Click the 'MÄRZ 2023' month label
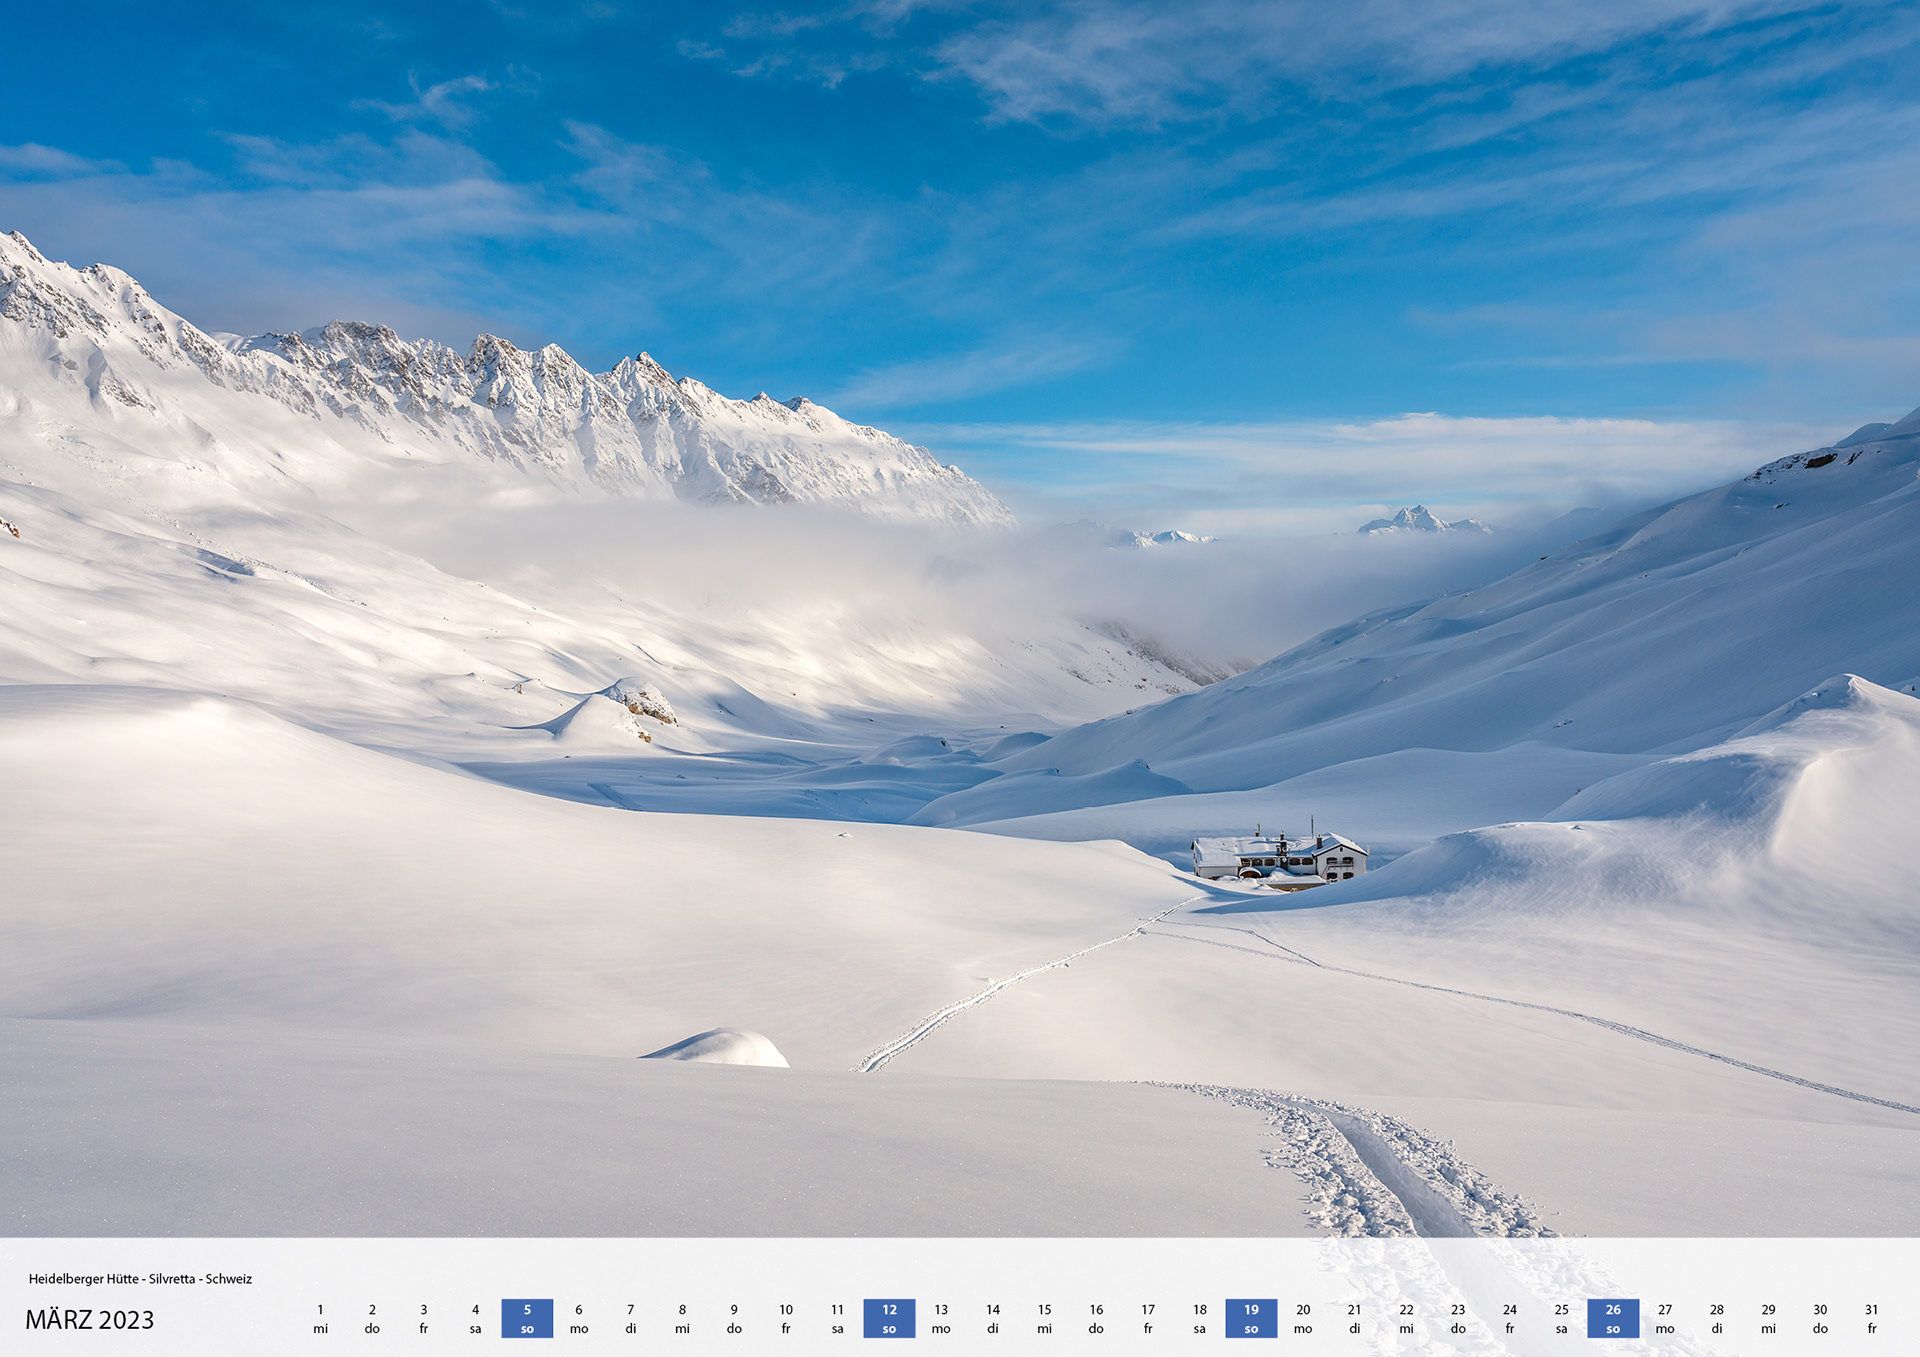1920x1357 pixels. click(90, 1320)
